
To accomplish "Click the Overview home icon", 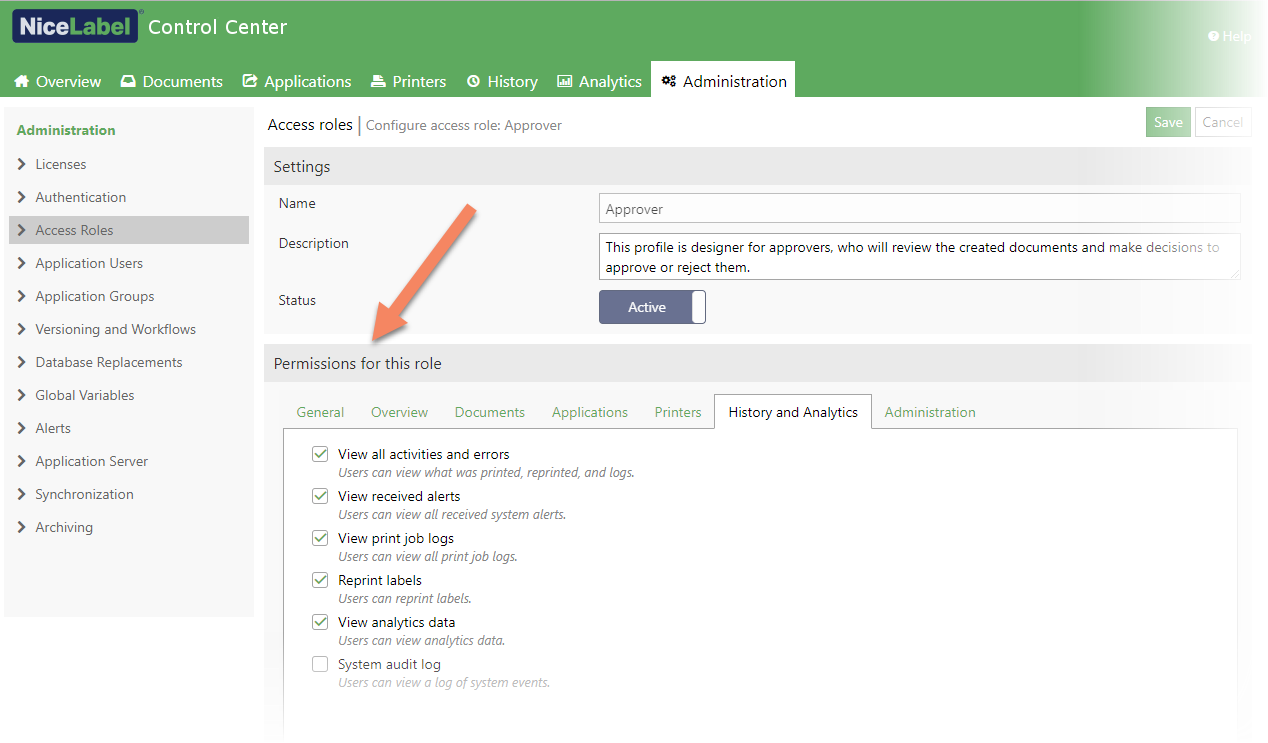I will [x=21, y=81].
